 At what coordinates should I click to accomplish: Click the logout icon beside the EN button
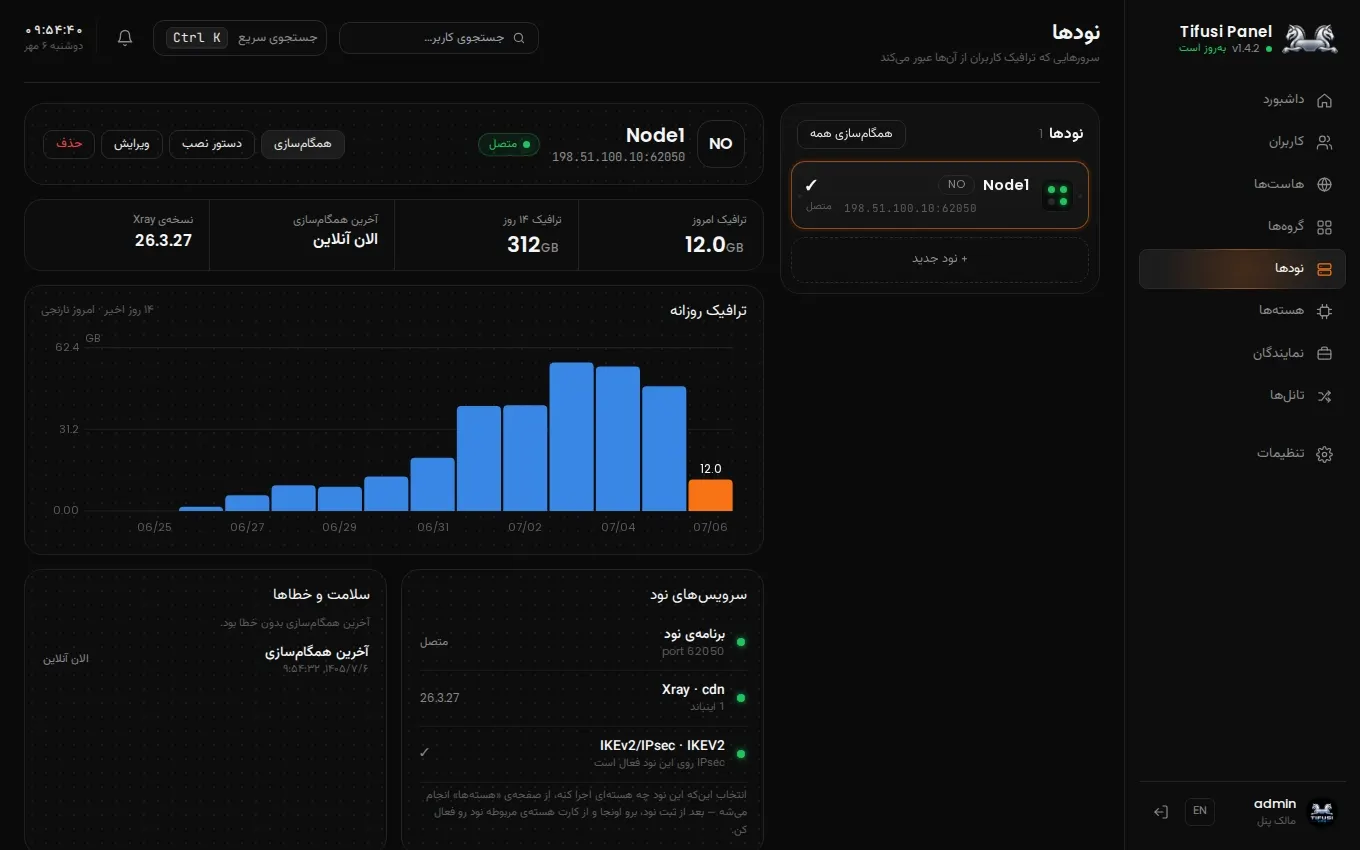(x=1160, y=812)
